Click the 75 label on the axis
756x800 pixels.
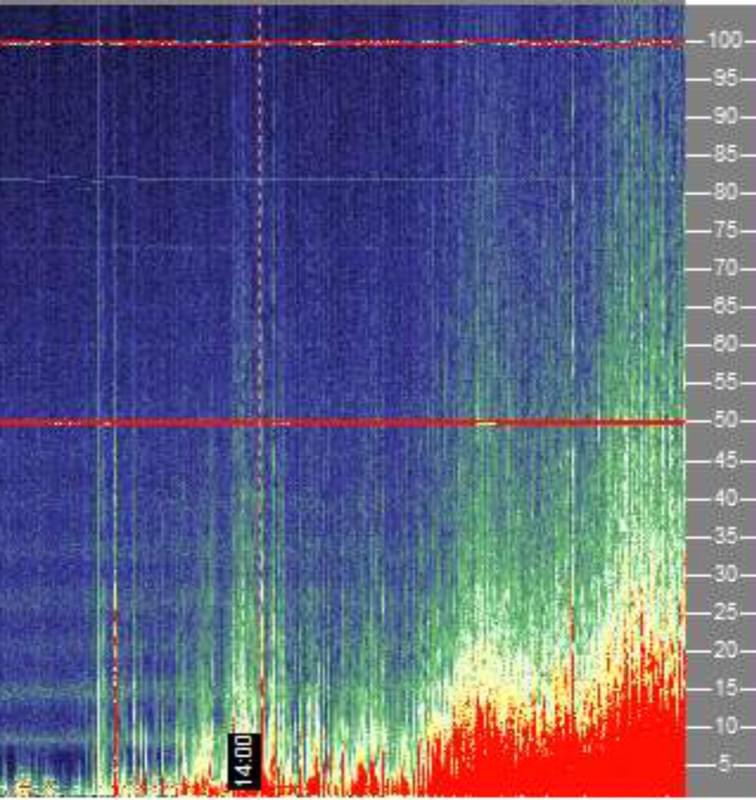click(x=724, y=230)
